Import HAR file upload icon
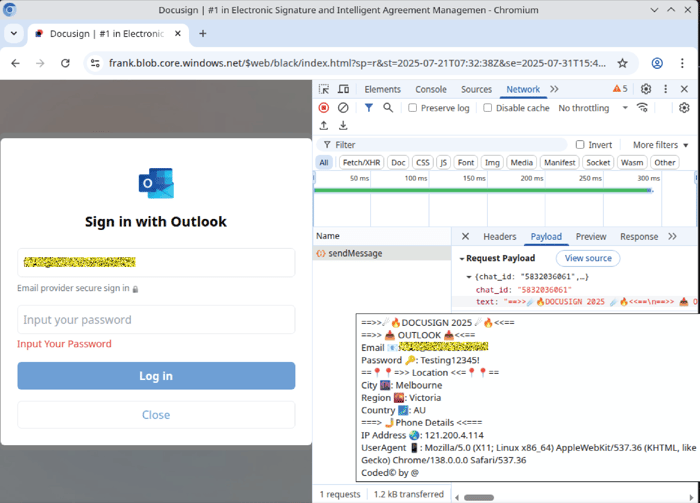The height and width of the screenshot is (503, 700). tap(324, 125)
